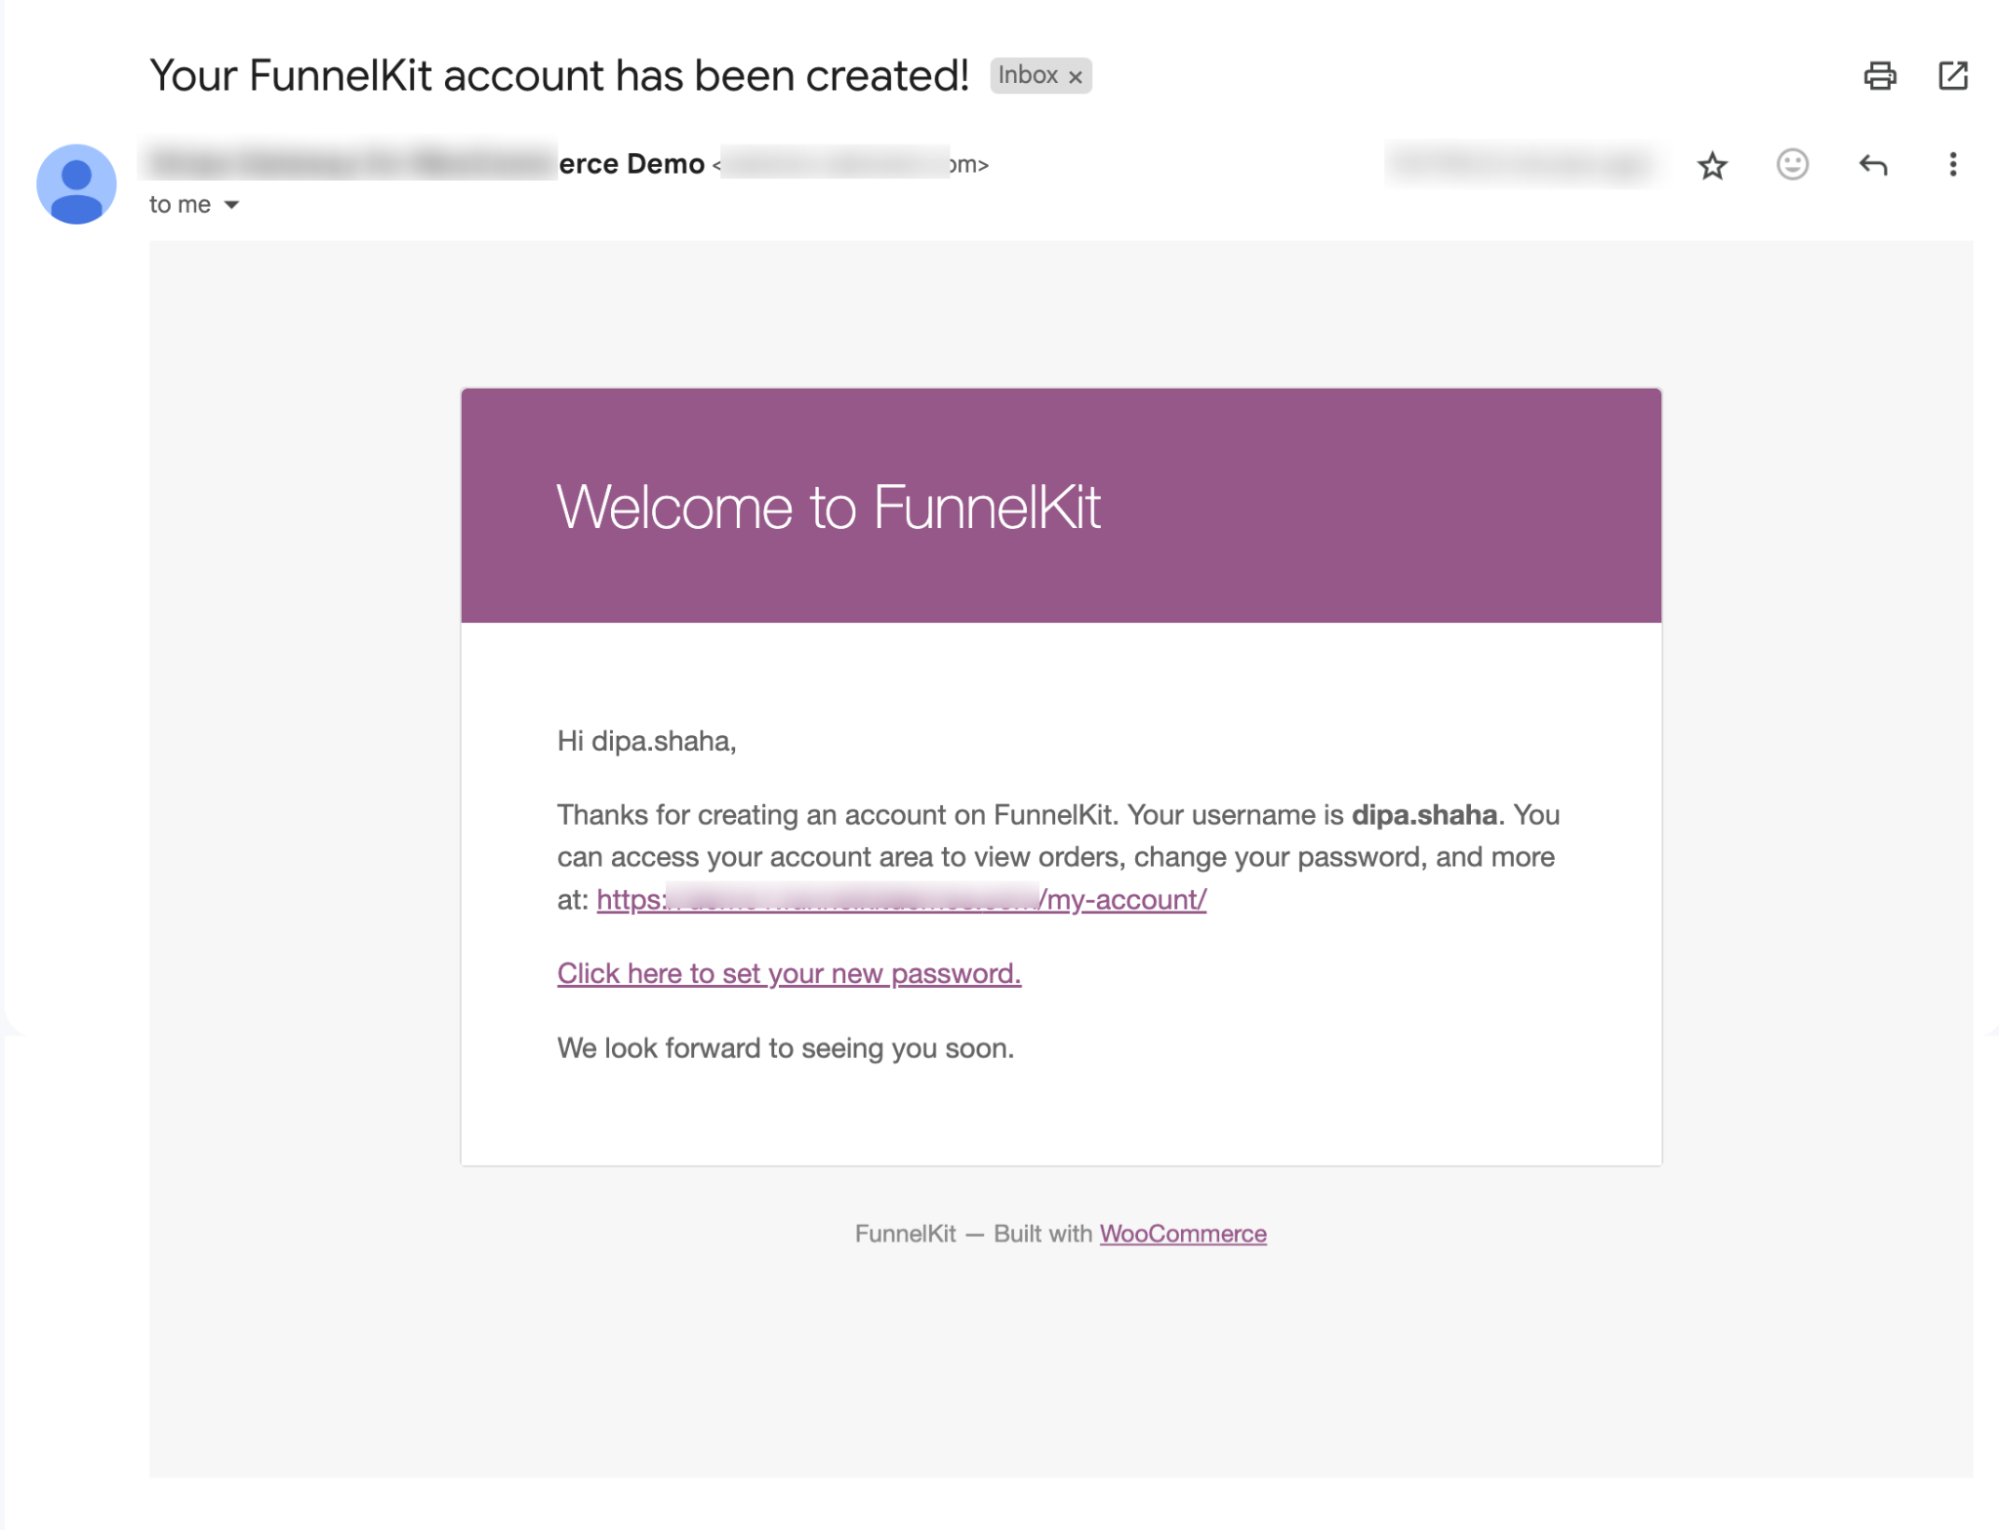Viewport: 1999px width, 1531px height.
Task: Open the email in a new window
Action: (1952, 76)
